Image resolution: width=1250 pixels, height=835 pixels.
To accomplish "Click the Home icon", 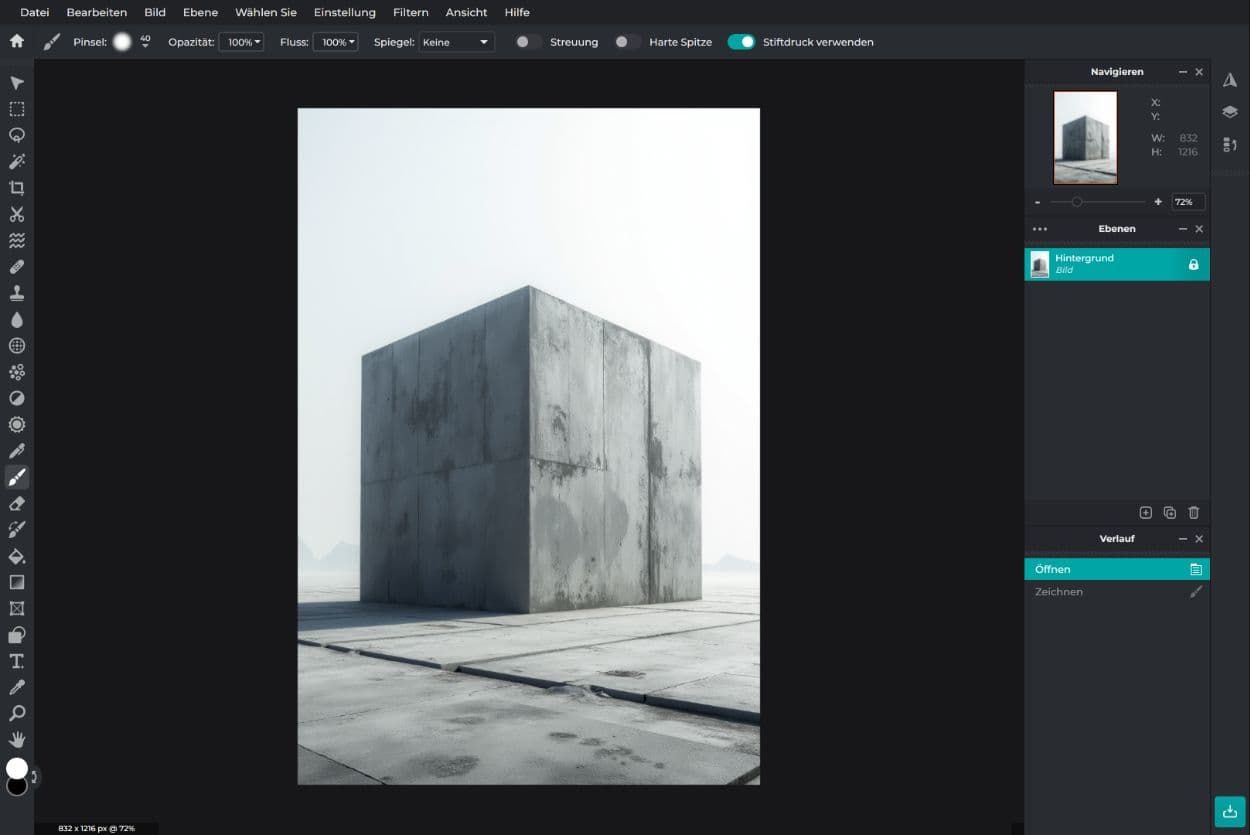I will (x=17, y=42).
